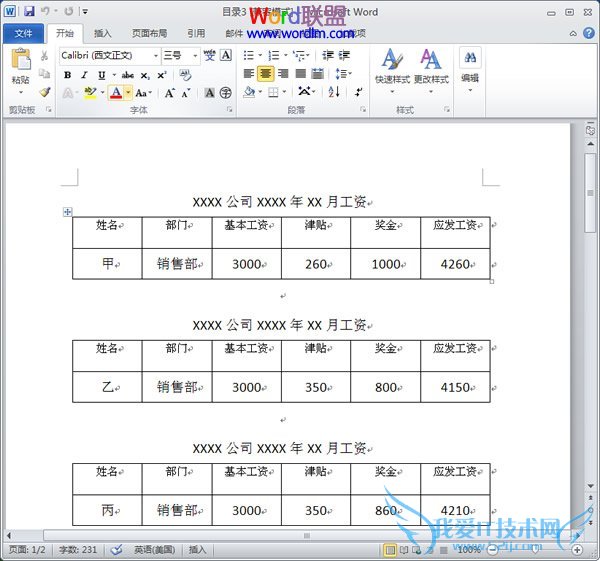This screenshot has width=600, height=561.
Task: Open the 文件 (File) tab
Action: tap(23, 33)
